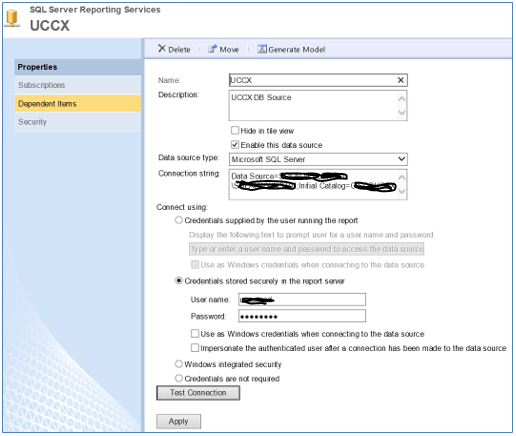516x436 pixels.
Task: Check Impersonate the authenticated user option
Action: tap(195, 348)
